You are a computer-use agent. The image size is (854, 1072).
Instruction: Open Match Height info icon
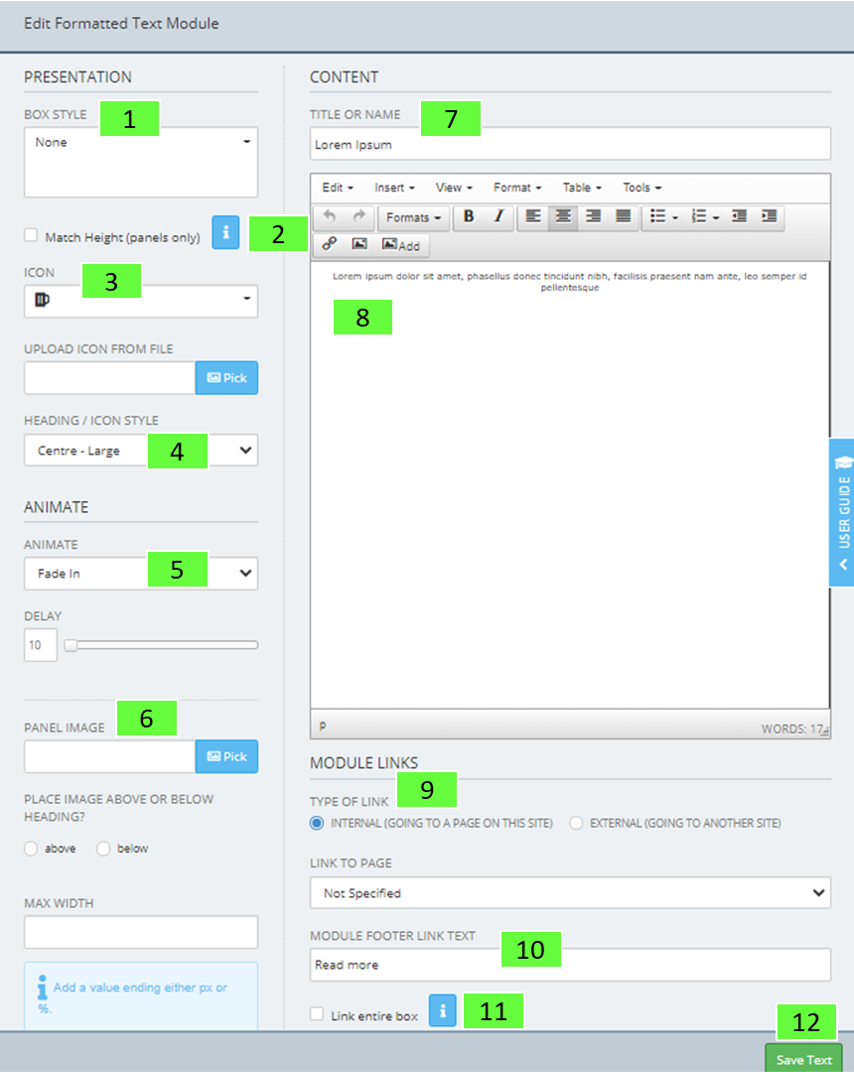click(226, 232)
